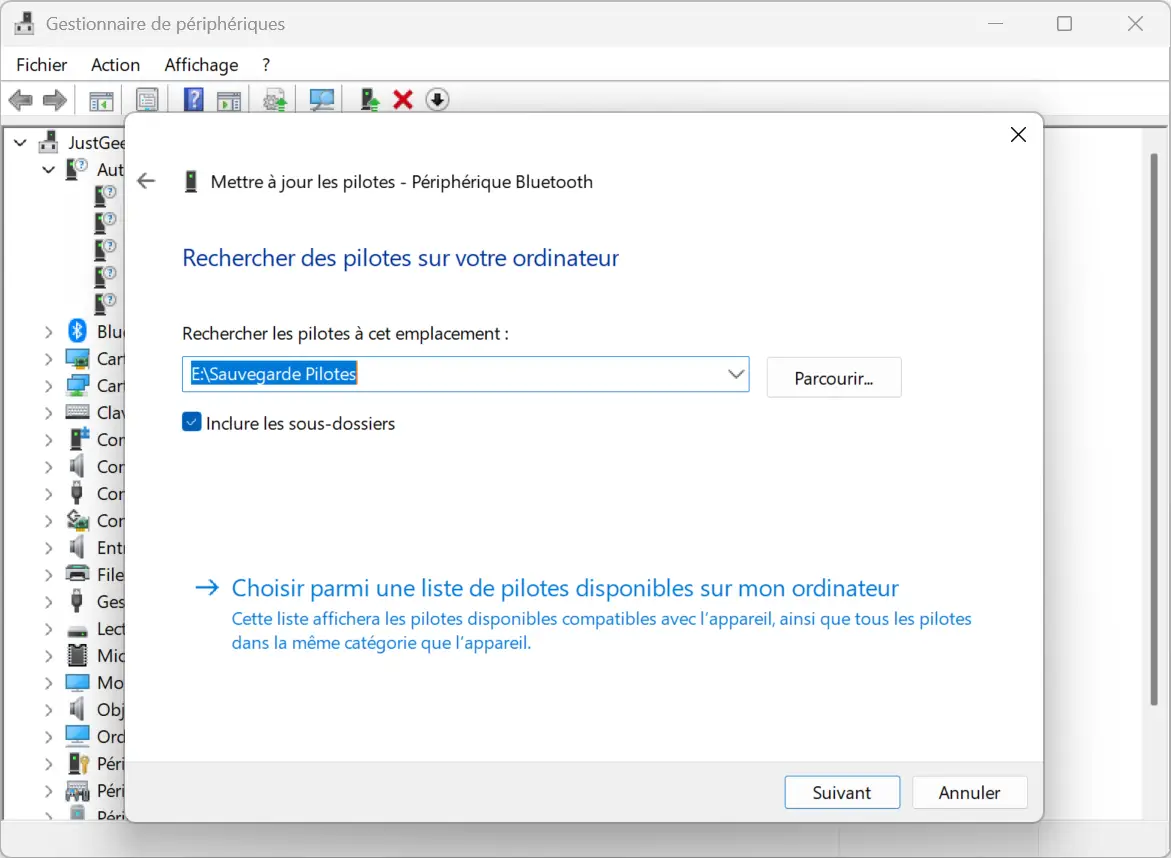Click the Parcourir... button
This screenshot has height=858, width=1171.
(833, 378)
